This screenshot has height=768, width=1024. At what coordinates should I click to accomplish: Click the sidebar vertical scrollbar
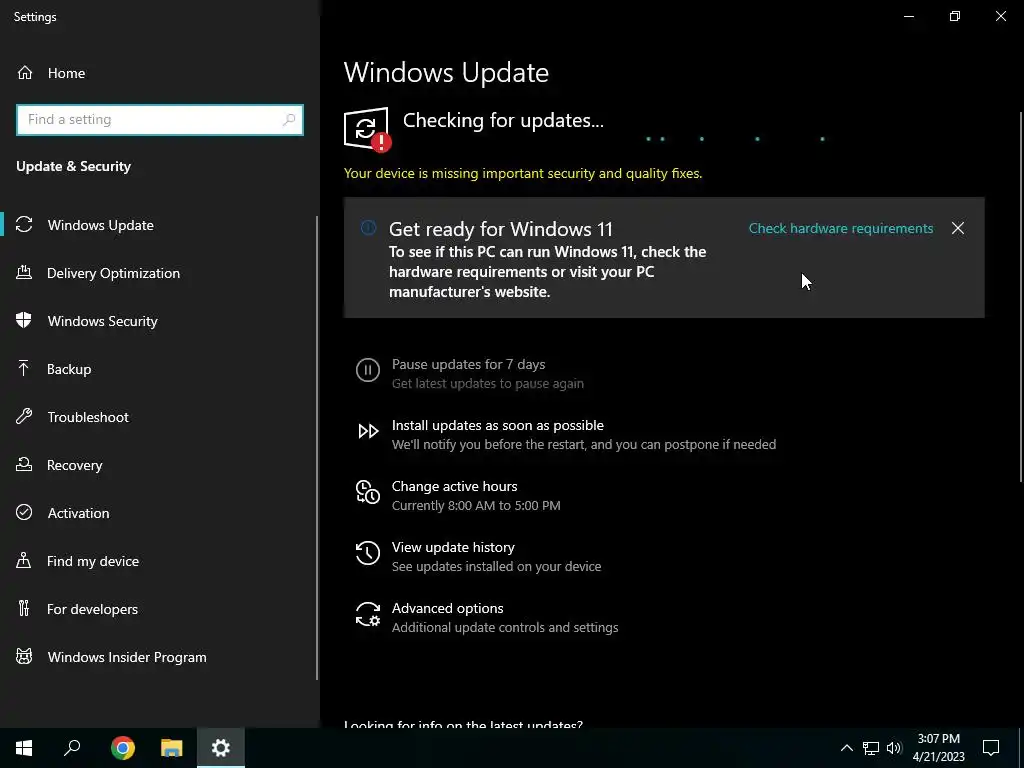317,447
